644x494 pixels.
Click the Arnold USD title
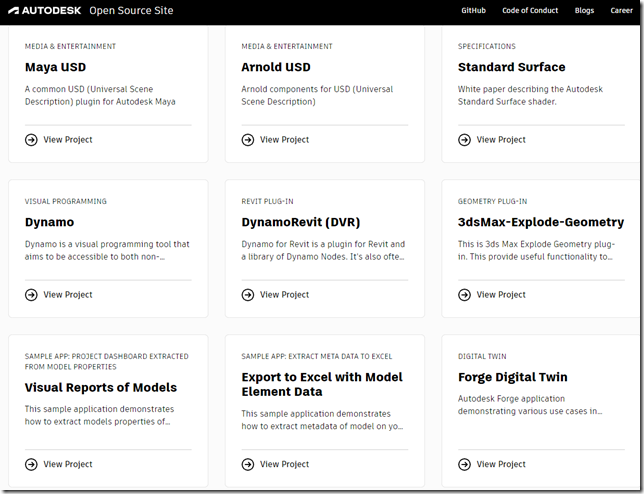coord(276,67)
